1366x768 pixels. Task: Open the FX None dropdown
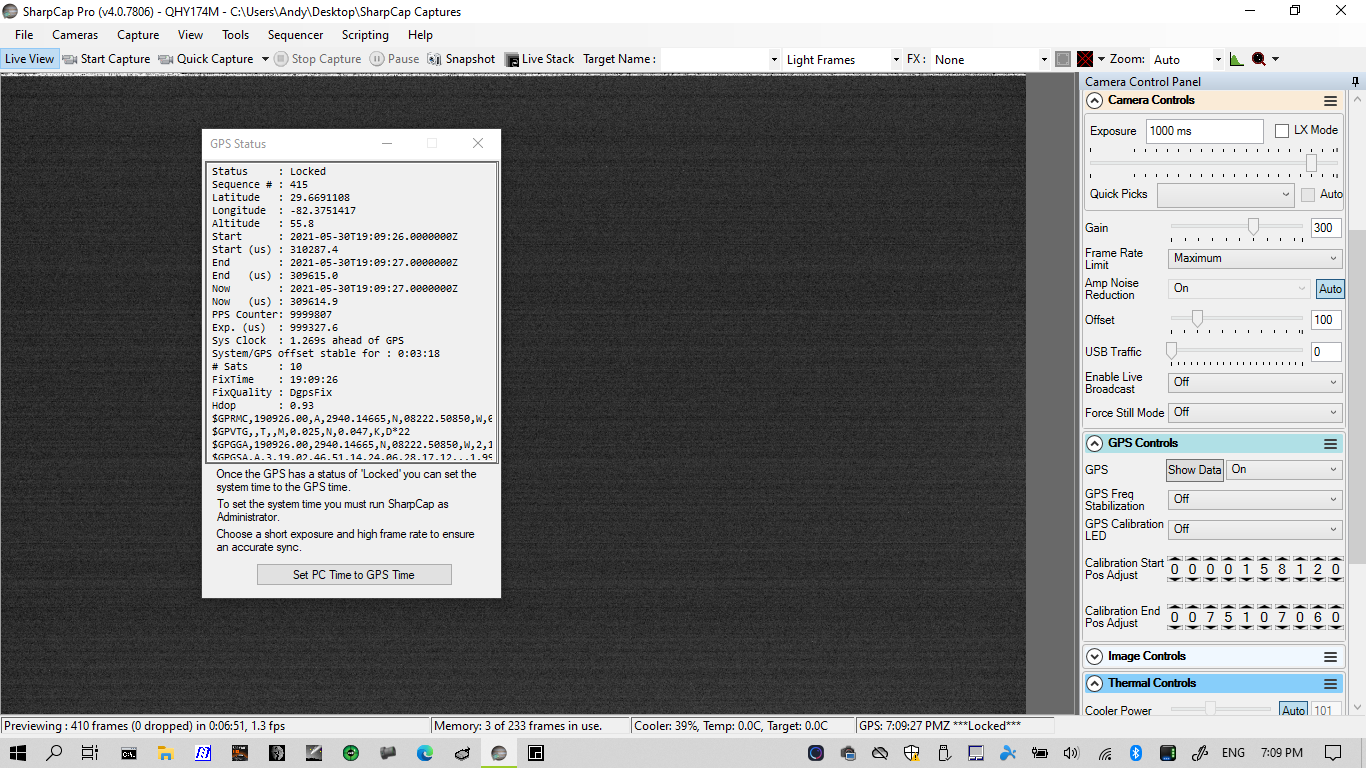tap(1044, 60)
